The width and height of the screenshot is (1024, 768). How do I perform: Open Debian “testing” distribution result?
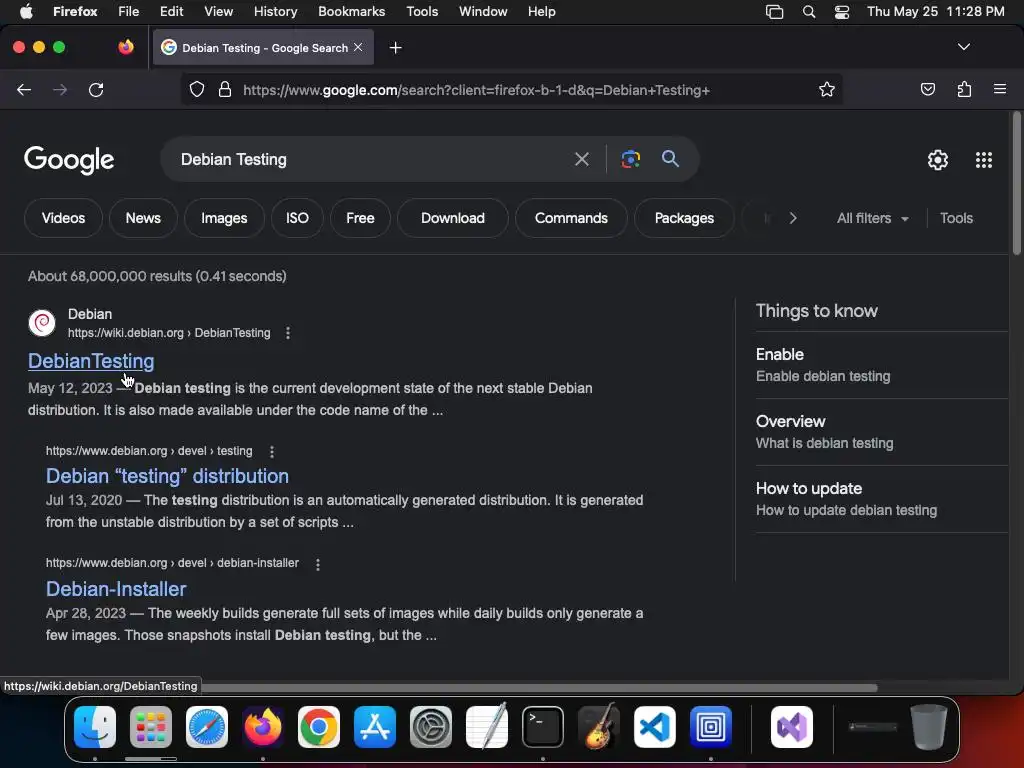[x=167, y=476]
